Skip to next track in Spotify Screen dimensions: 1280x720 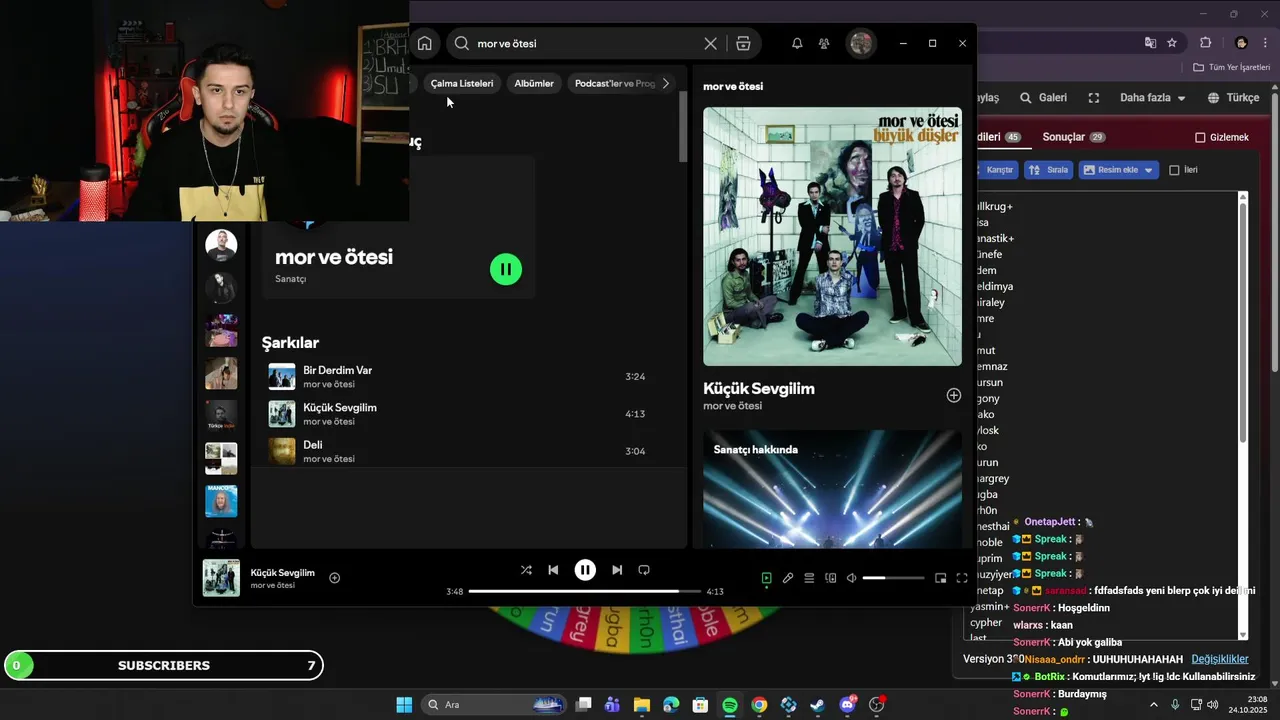tap(617, 570)
